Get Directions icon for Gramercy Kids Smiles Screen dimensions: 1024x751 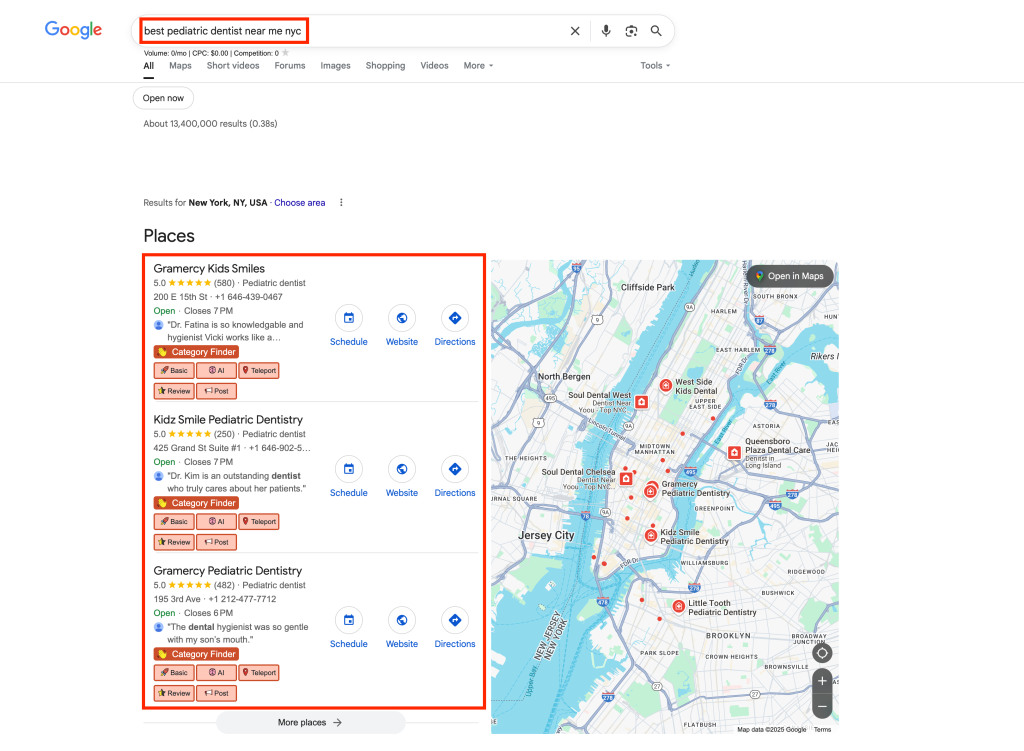[455, 318]
